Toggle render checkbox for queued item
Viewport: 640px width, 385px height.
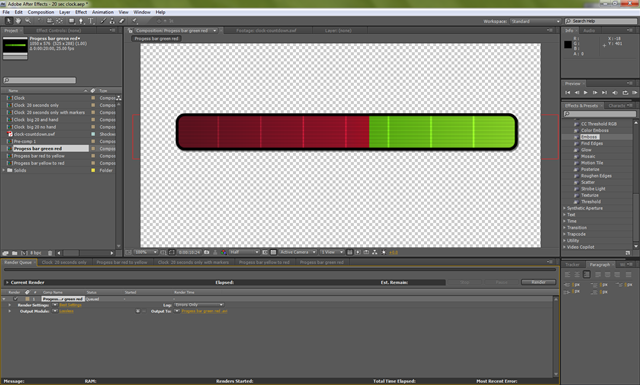pos(16,299)
